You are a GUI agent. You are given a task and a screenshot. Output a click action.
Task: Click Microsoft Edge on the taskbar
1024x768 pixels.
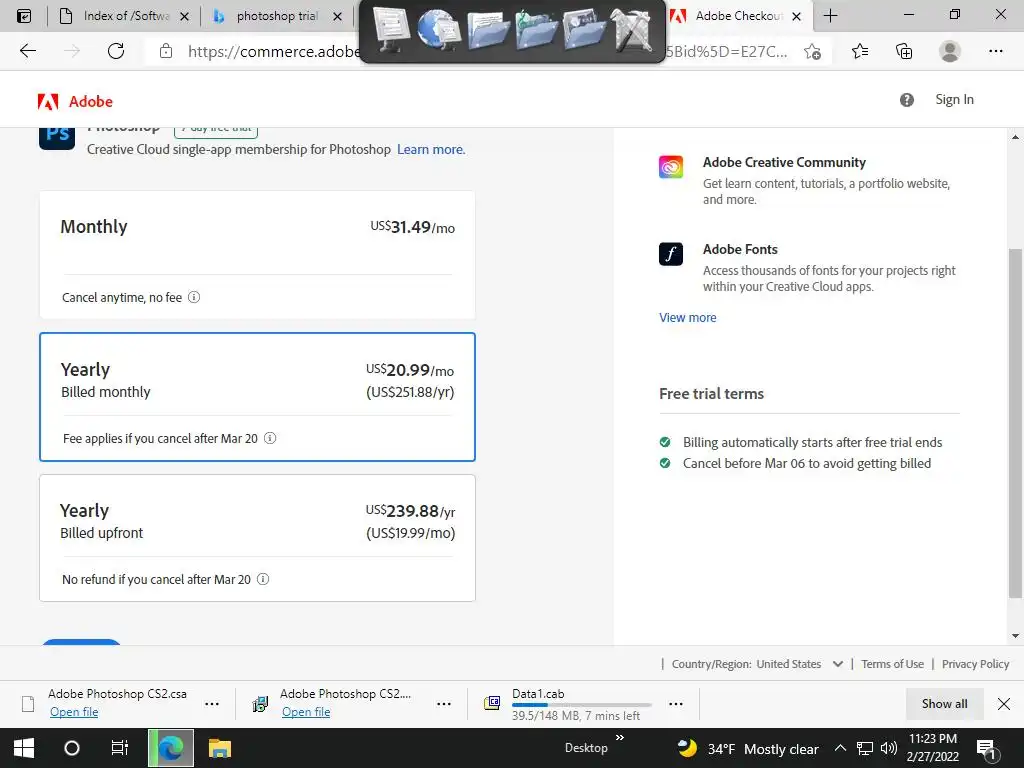click(170, 748)
